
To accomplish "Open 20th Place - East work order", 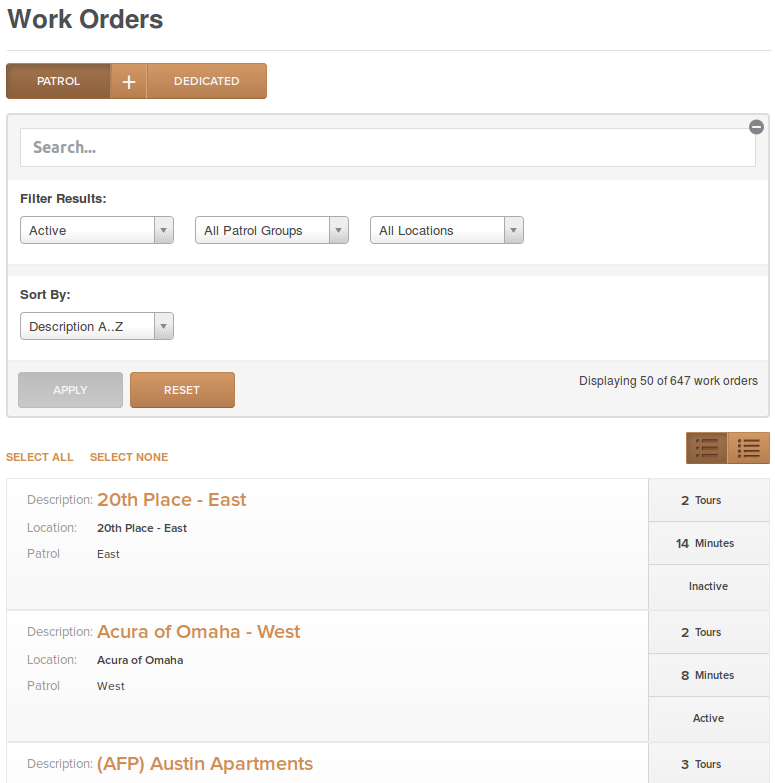I will point(171,500).
